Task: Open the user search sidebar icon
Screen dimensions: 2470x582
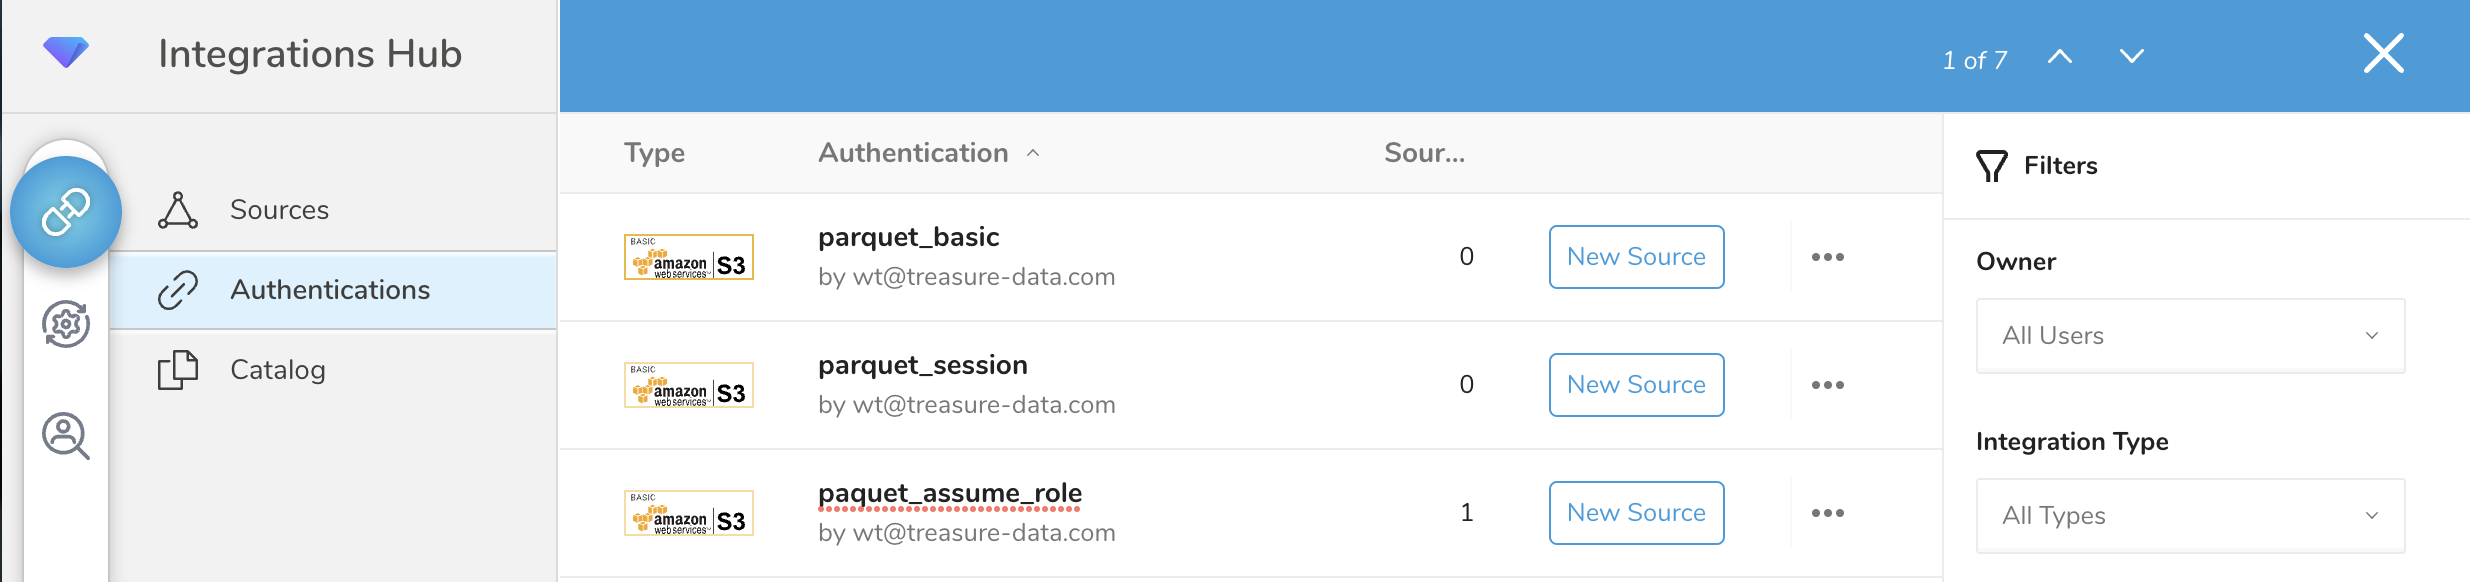Action: (66, 436)
